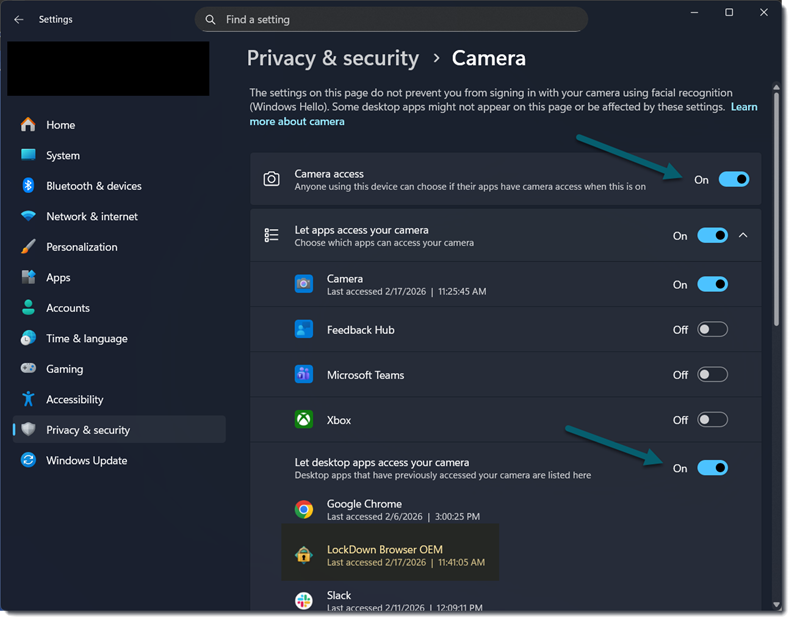Click the back arrow in Settings
The image size is (800, 629).
[x=19, y=19]
